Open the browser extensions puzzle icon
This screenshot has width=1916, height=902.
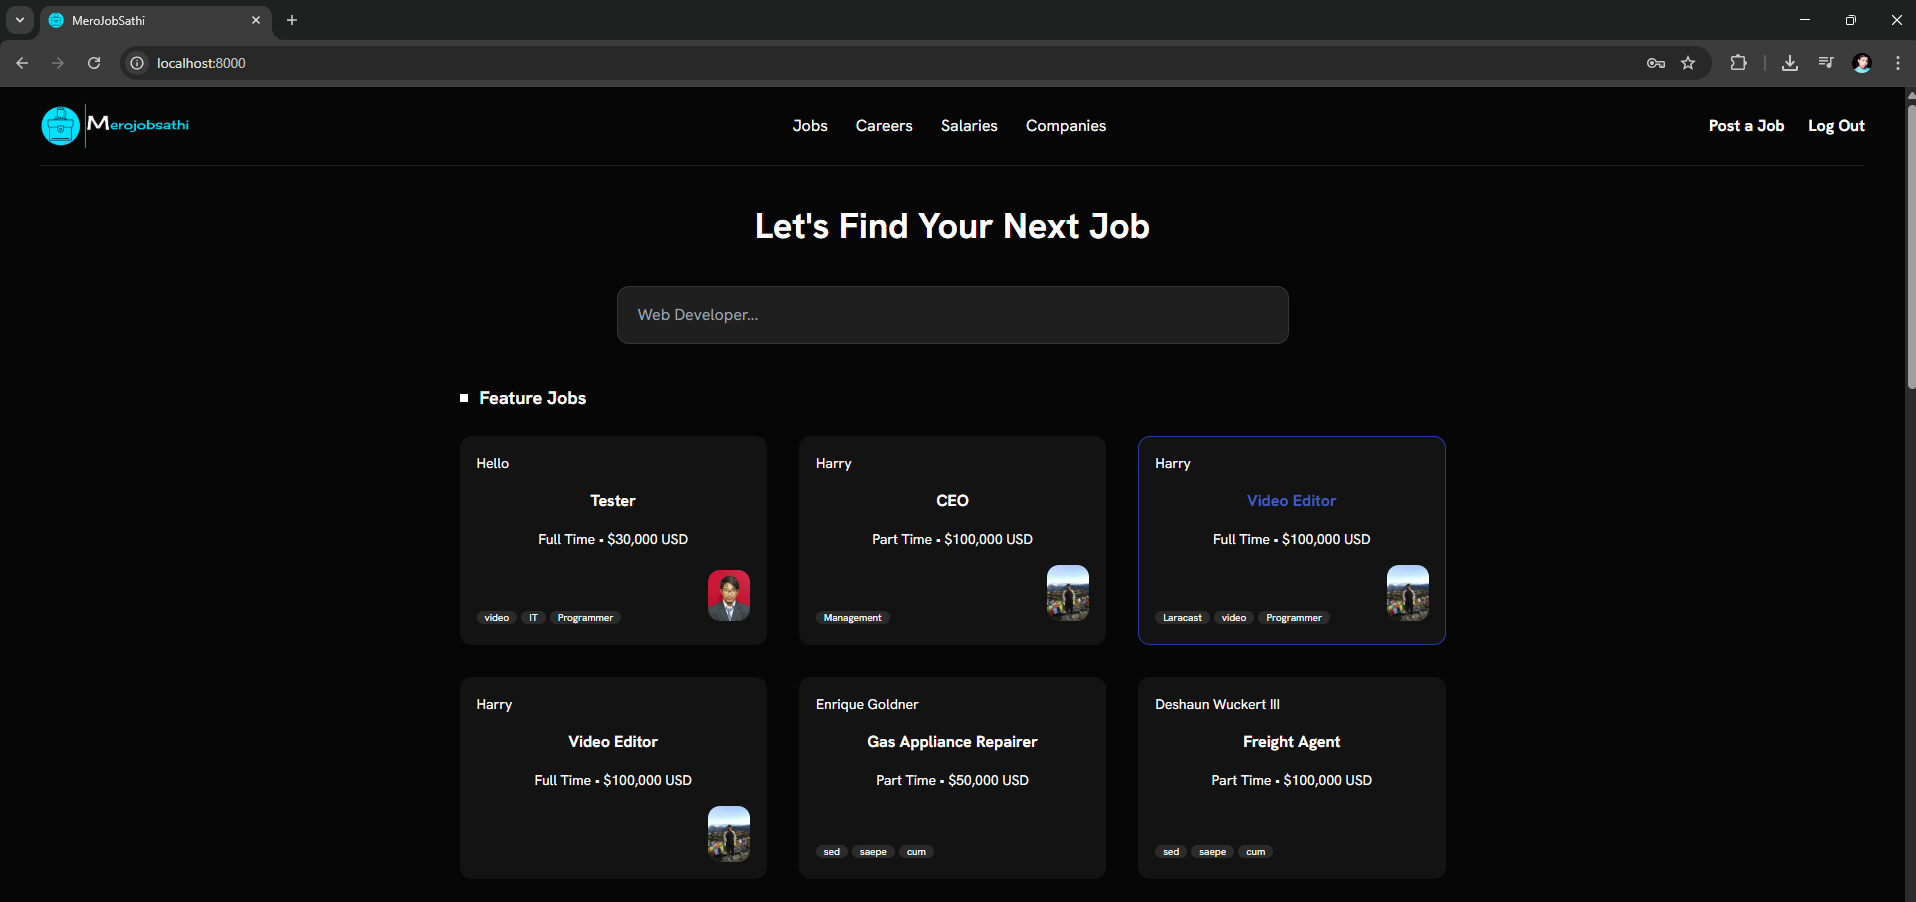coord(1739,63)
